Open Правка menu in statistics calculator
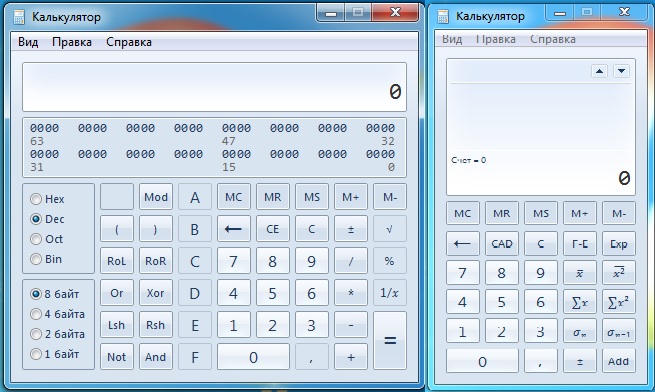655x392 pixels. pos(495,39)
